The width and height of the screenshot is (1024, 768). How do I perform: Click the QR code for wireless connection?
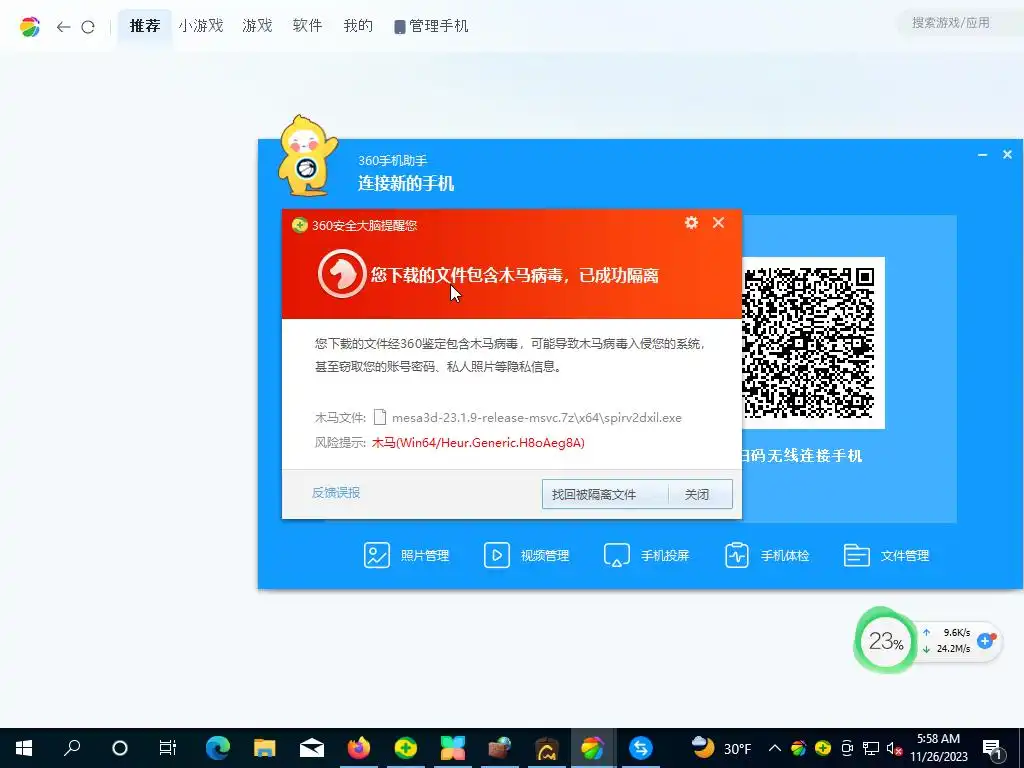(810, 342)
